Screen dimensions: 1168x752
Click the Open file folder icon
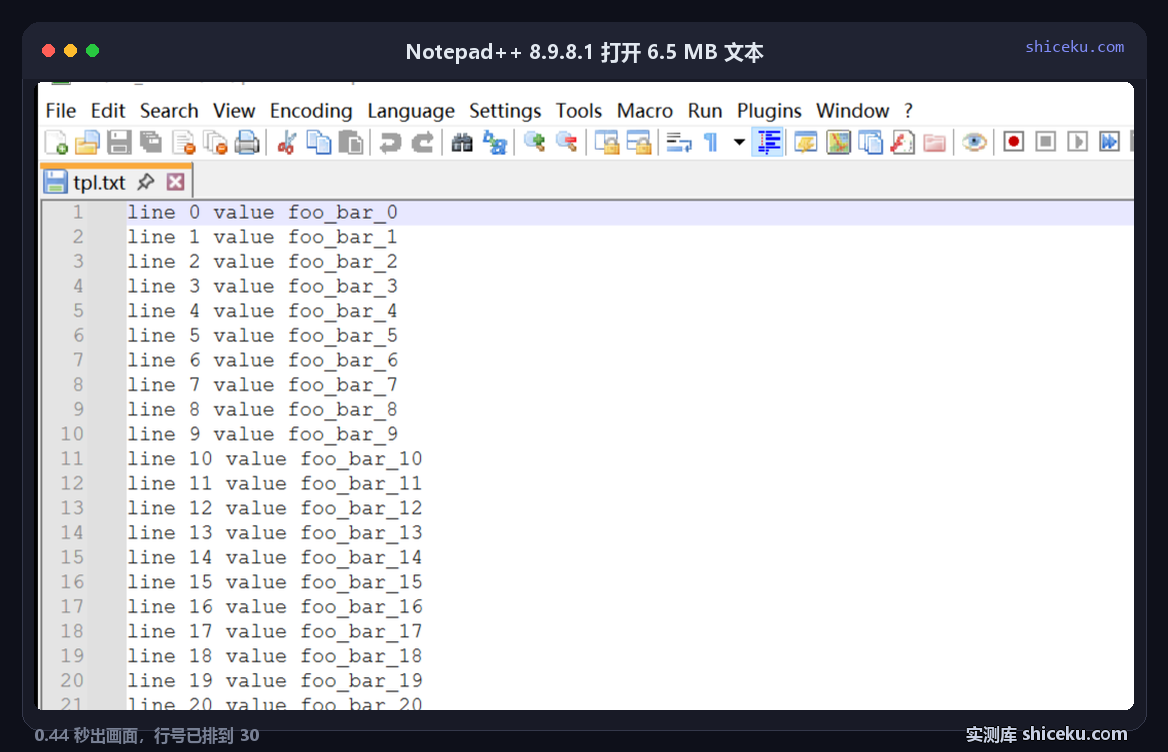(87, 141)
